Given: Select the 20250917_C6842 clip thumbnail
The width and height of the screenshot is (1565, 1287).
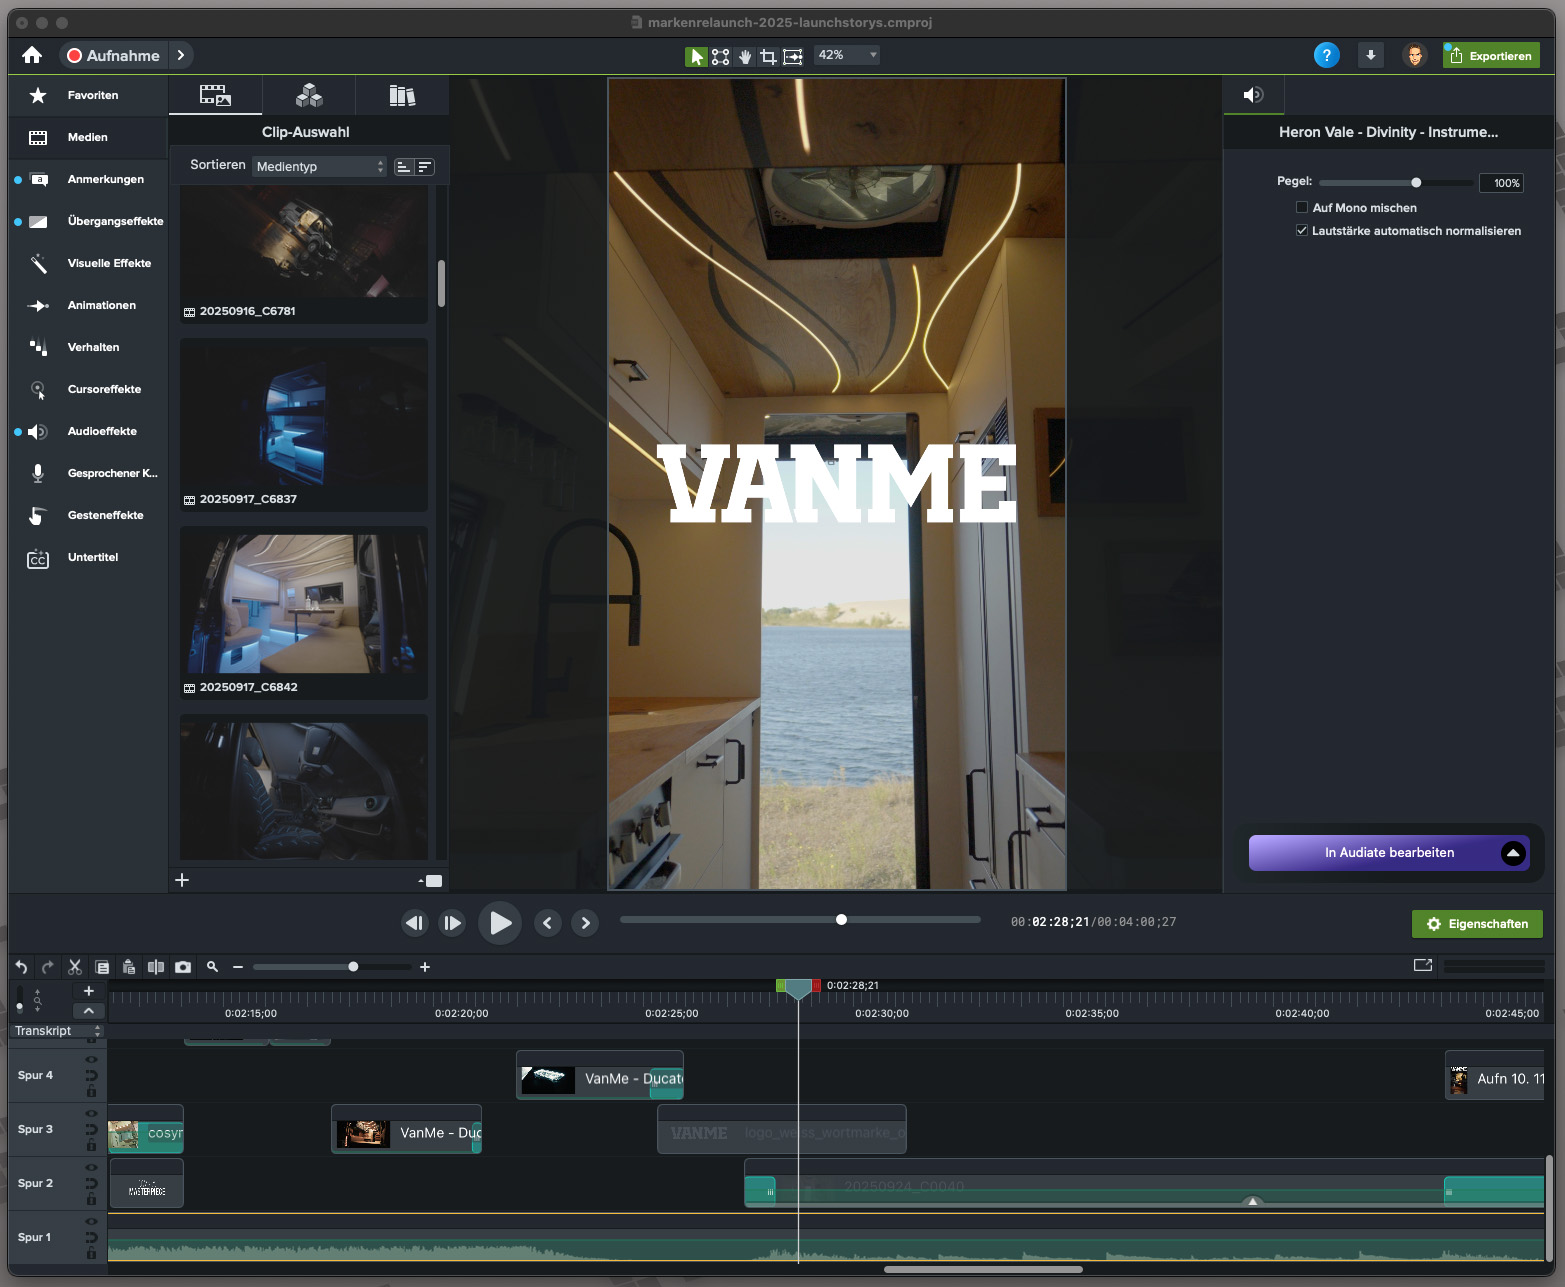Looking at the screenshot, I should coord(304,605).
